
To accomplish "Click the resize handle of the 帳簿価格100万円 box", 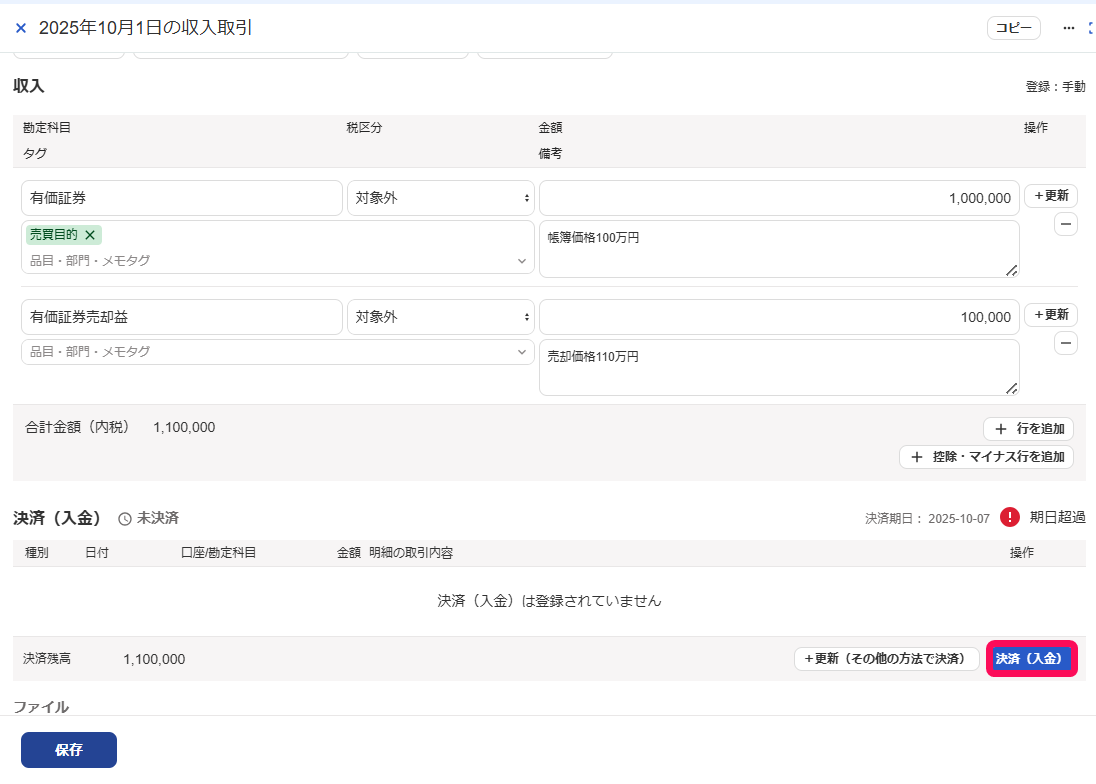I will [1011, 270].
